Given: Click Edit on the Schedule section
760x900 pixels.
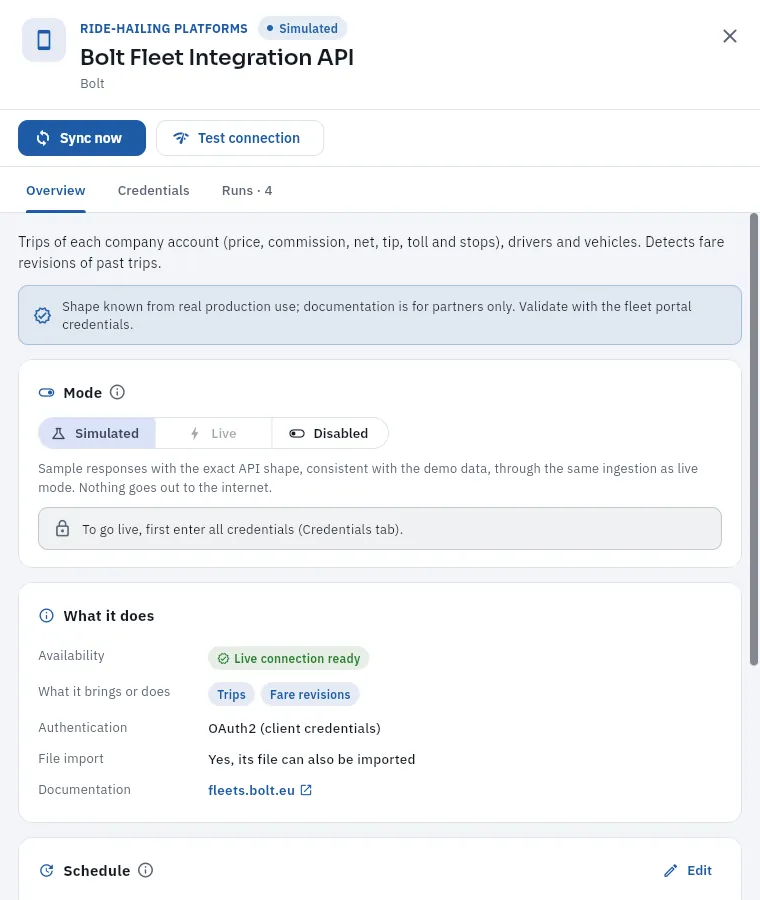Looking at the screenshot, I should pyautogui.click(x=688, y=871).
